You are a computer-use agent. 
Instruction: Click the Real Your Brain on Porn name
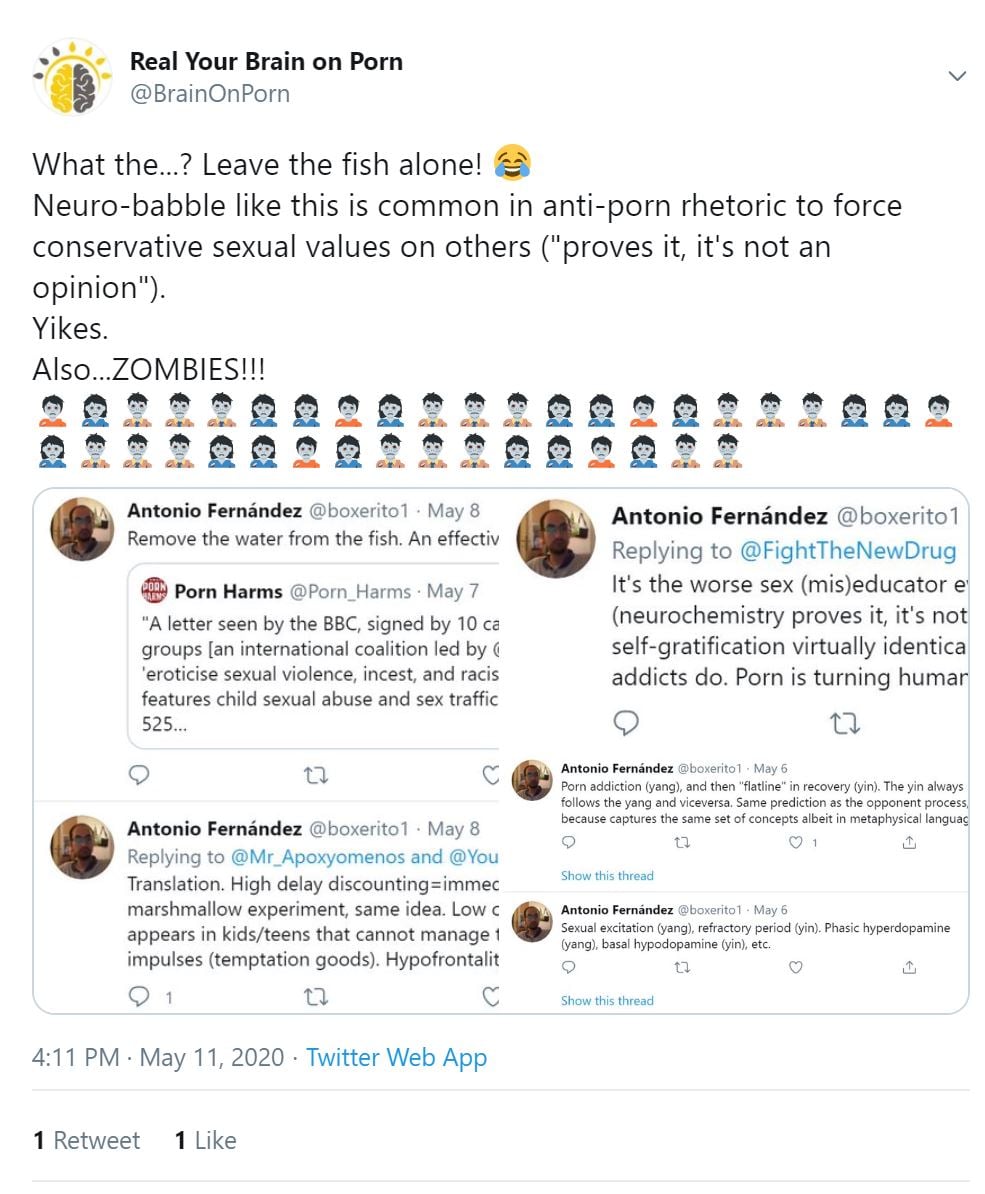[266, 61]
